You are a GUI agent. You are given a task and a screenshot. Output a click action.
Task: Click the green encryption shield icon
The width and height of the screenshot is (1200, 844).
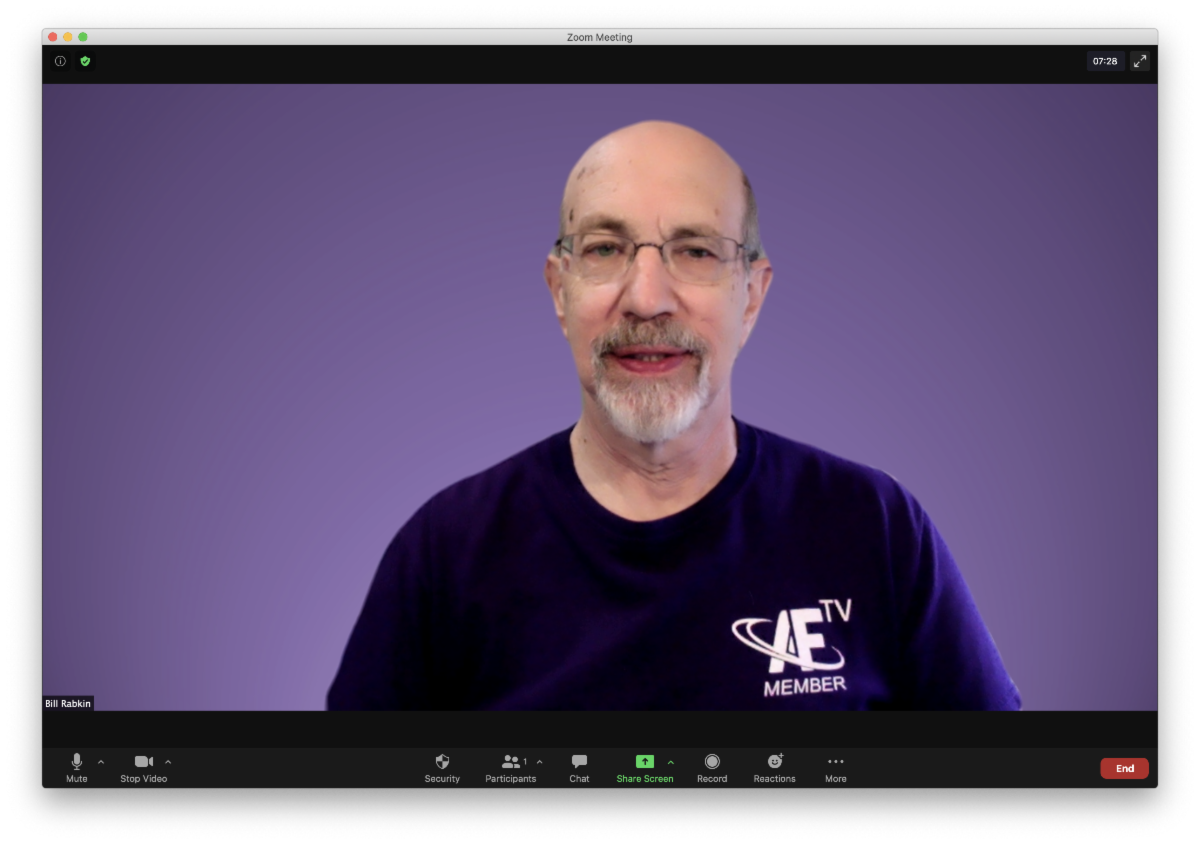tap(85, 61)
